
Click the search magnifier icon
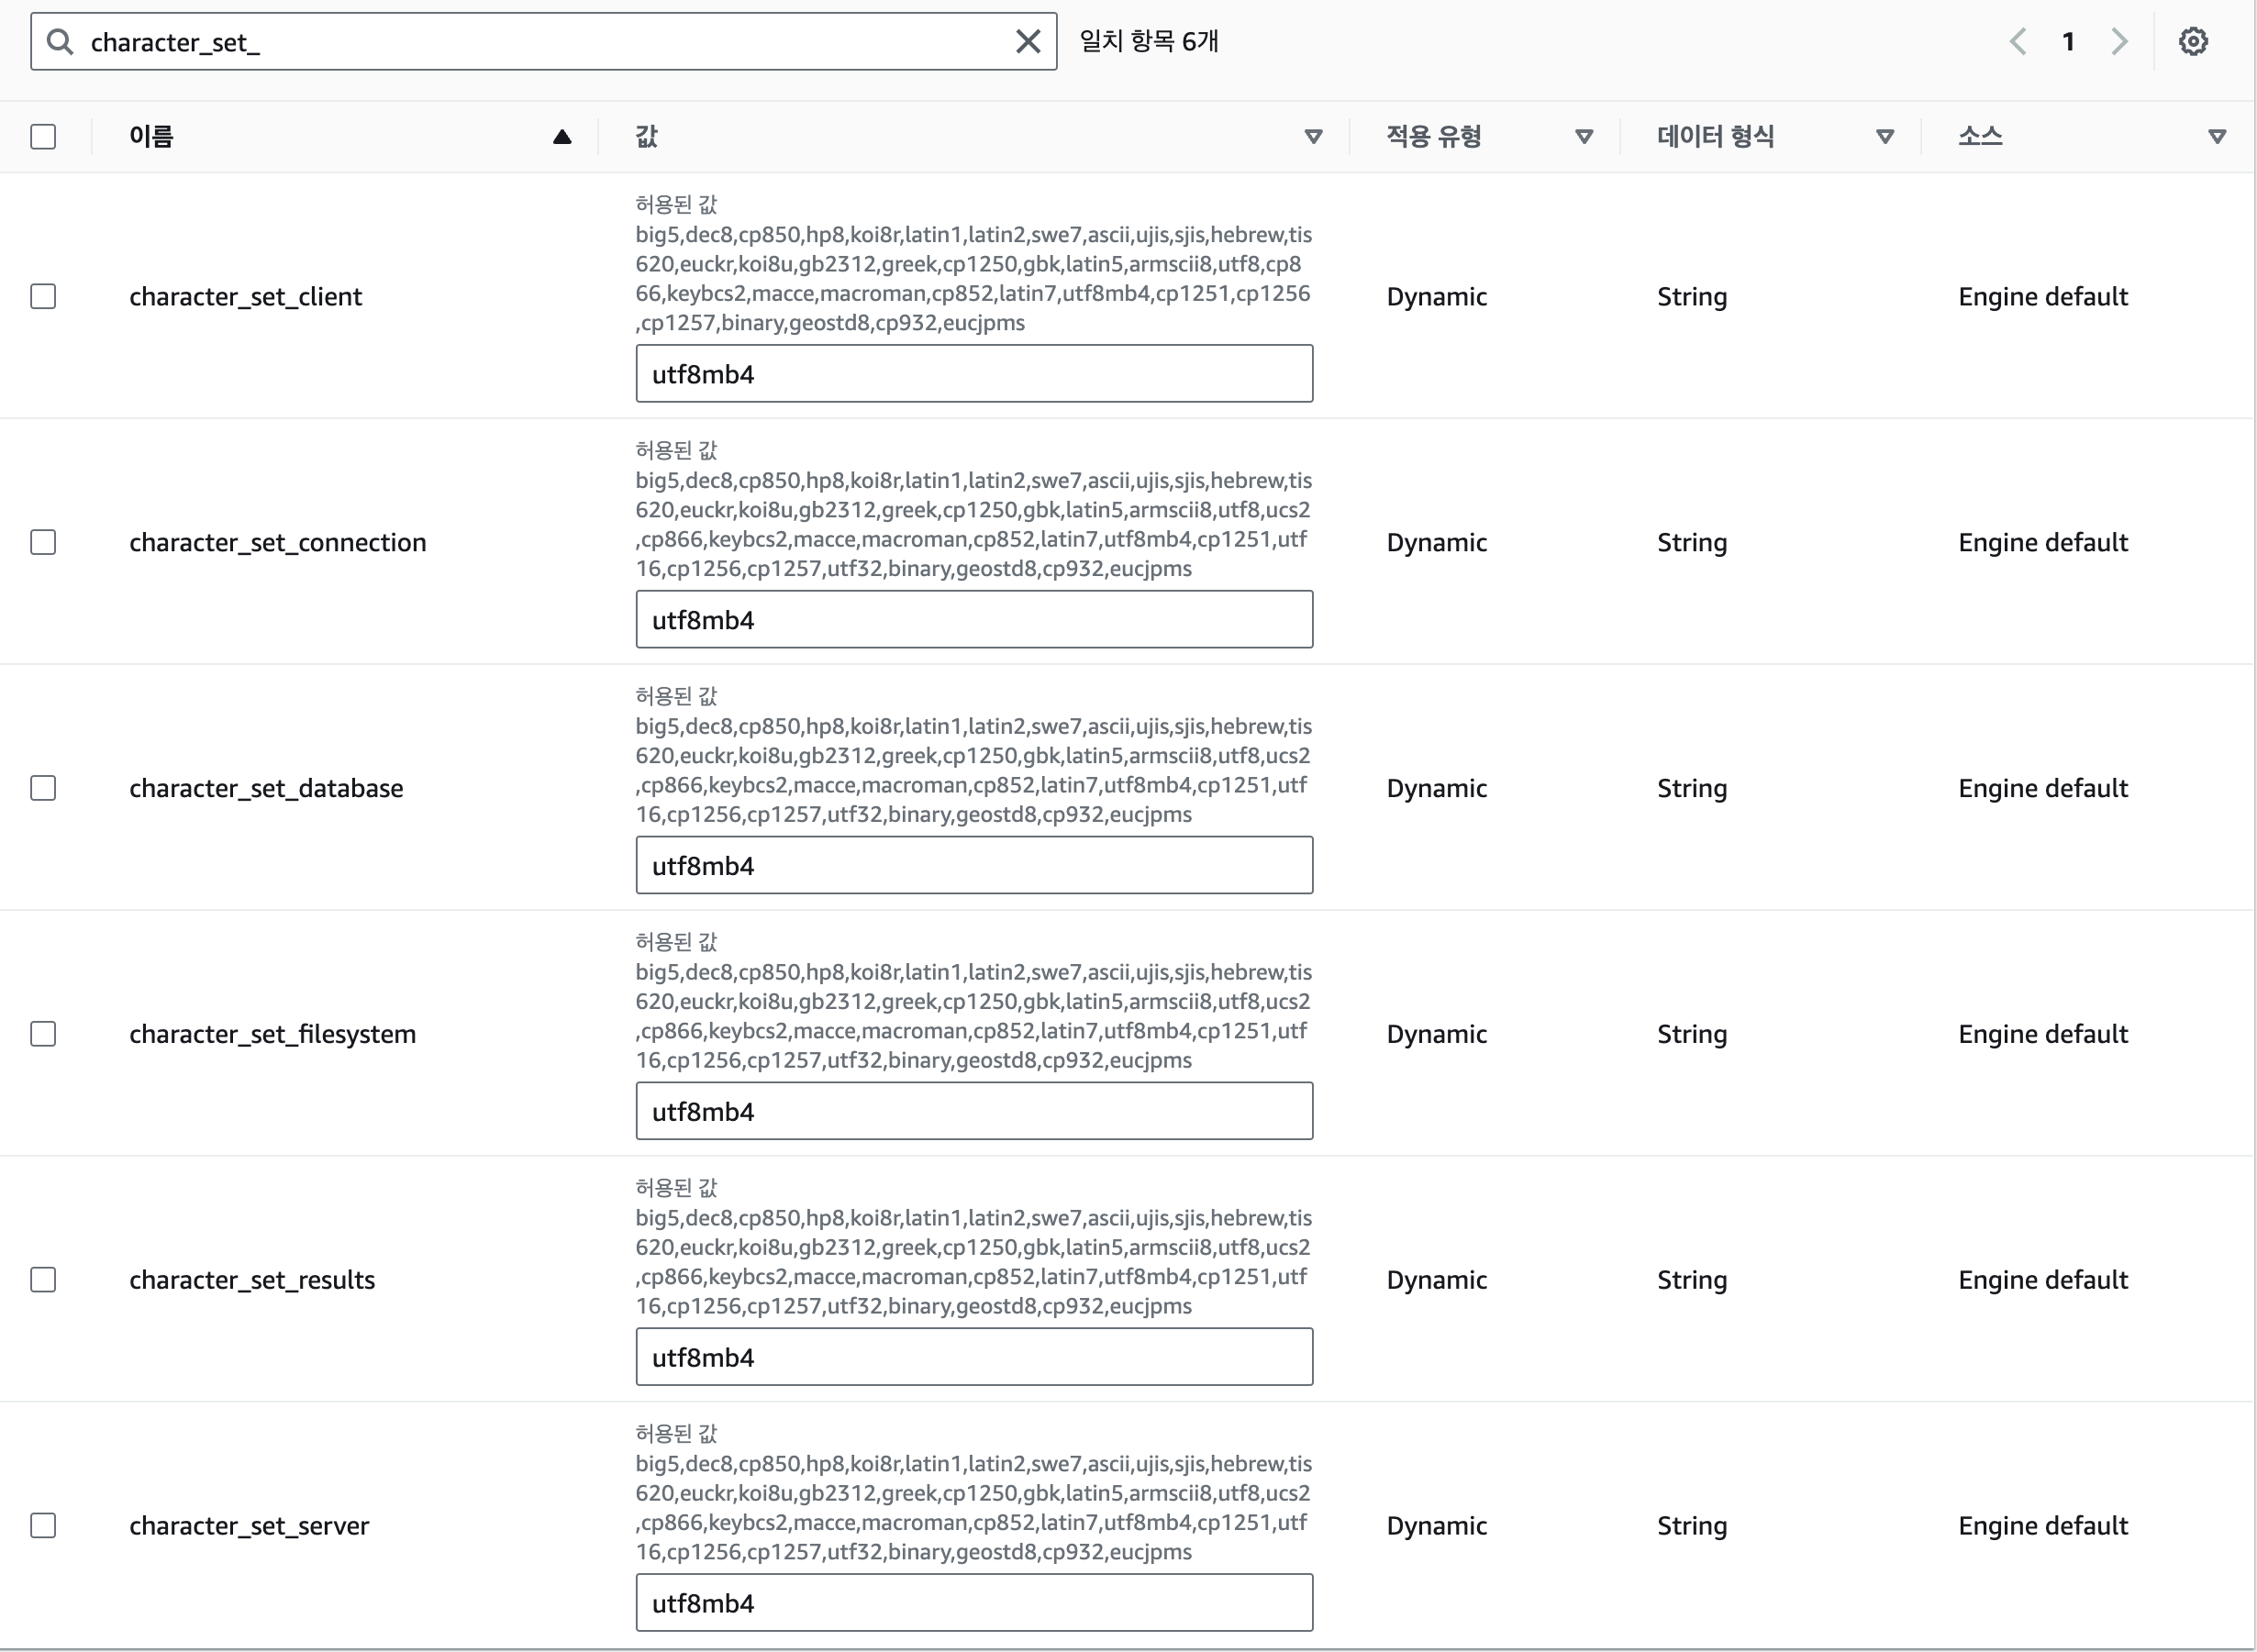tap(60, 42)
